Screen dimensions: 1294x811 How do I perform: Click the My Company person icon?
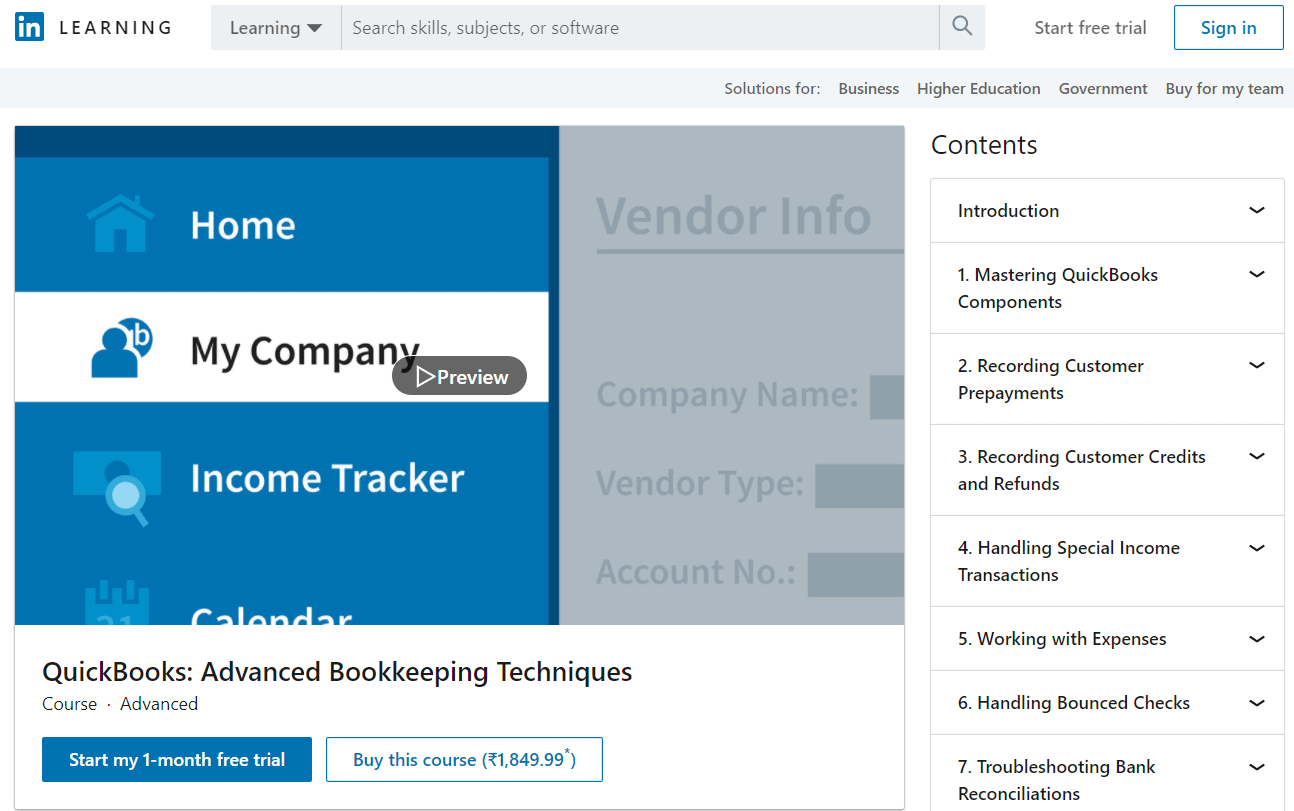click(x=120, y=347)
